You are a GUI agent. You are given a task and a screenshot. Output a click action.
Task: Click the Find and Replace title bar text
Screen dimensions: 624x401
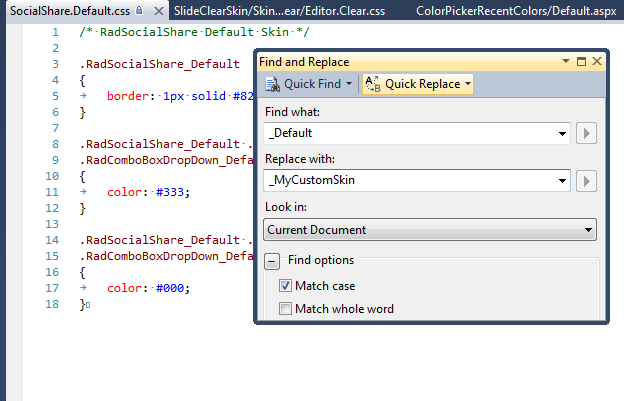[x=304, y=62]
